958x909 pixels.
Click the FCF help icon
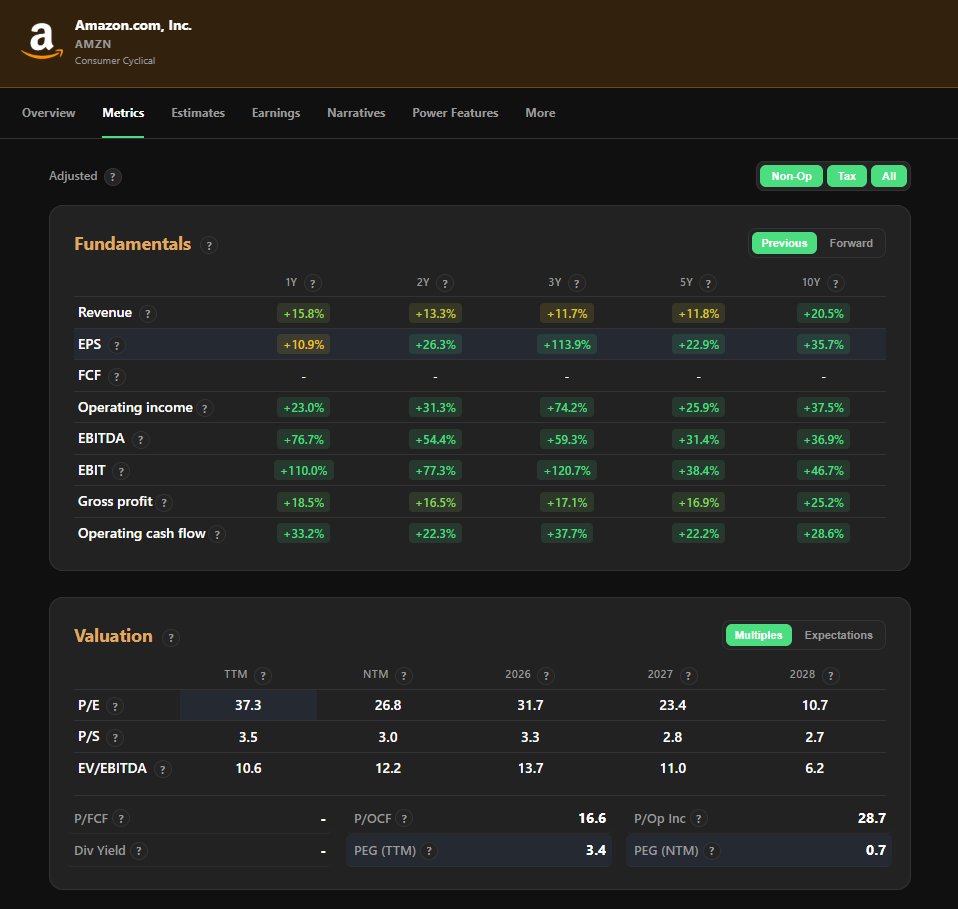coord(117,376)
